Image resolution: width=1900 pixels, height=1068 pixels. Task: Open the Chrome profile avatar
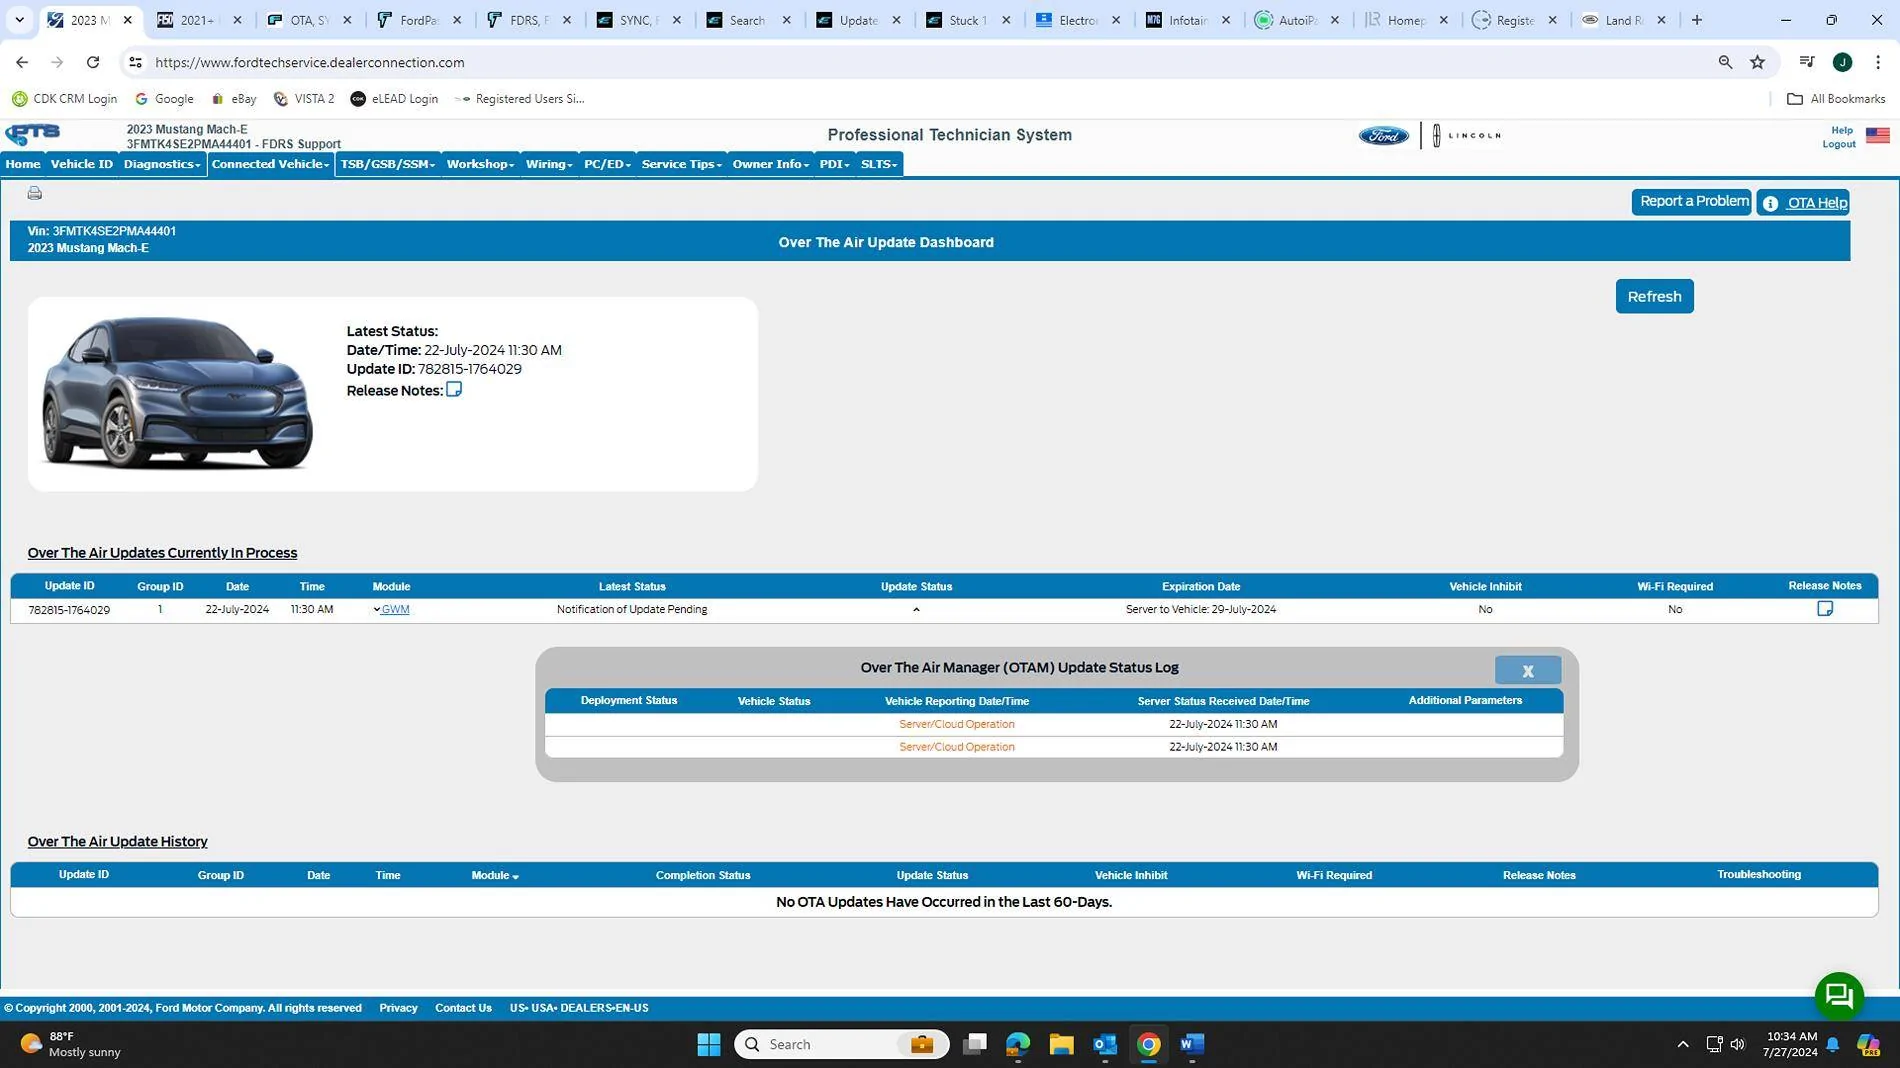[1842, 62]
